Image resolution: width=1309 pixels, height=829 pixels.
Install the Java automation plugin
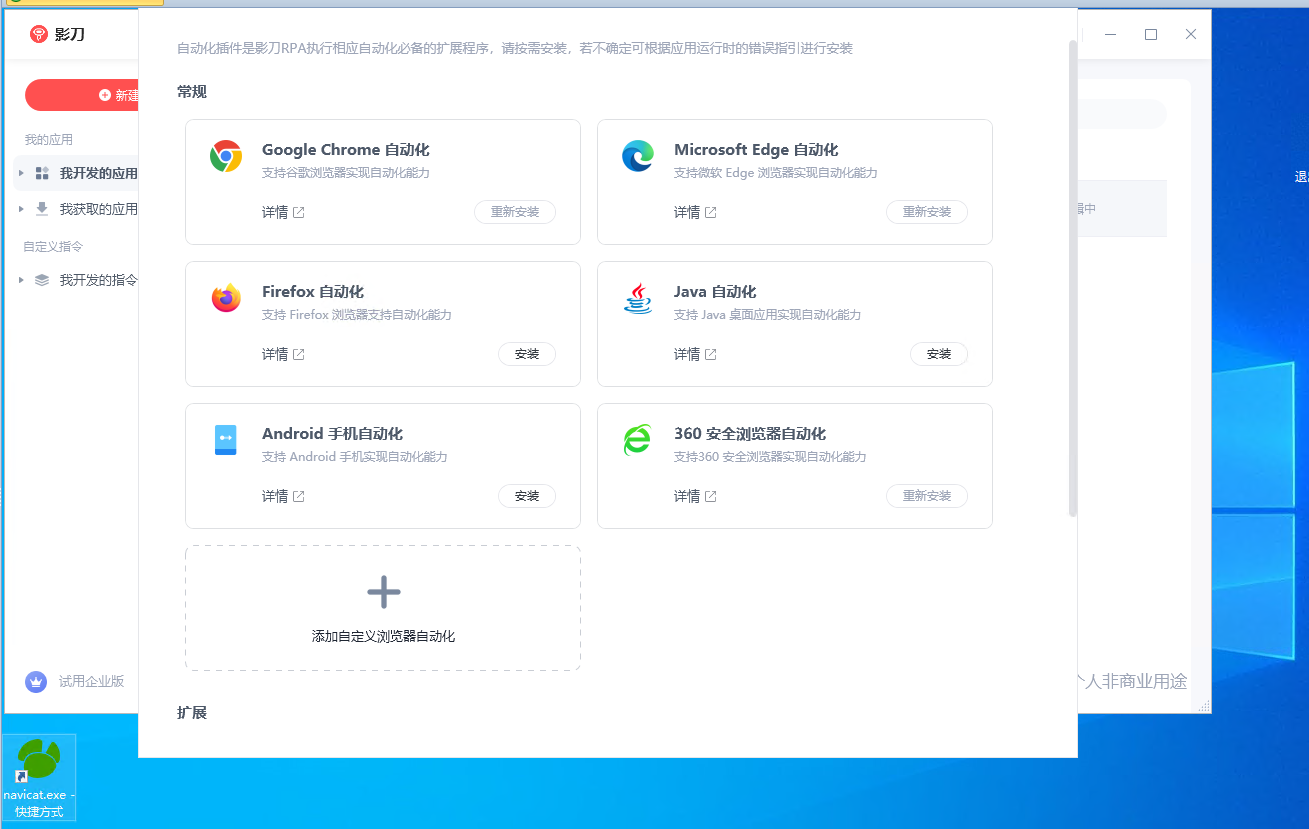point(939,354)
